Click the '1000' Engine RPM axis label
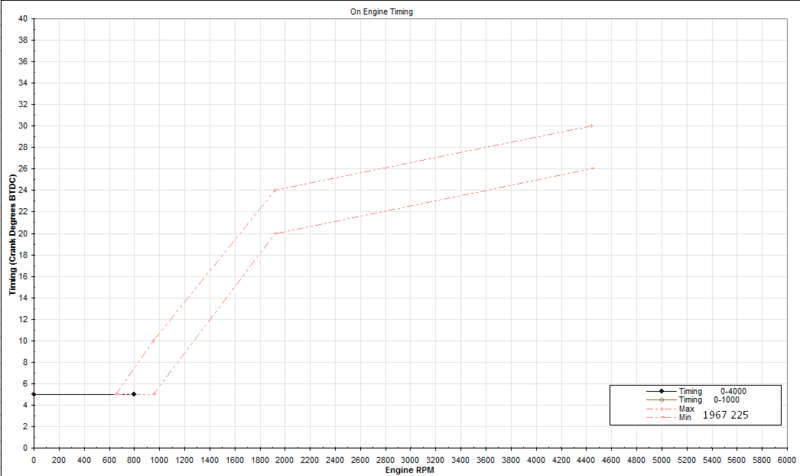800x476 pixels. tap(159, 460)
